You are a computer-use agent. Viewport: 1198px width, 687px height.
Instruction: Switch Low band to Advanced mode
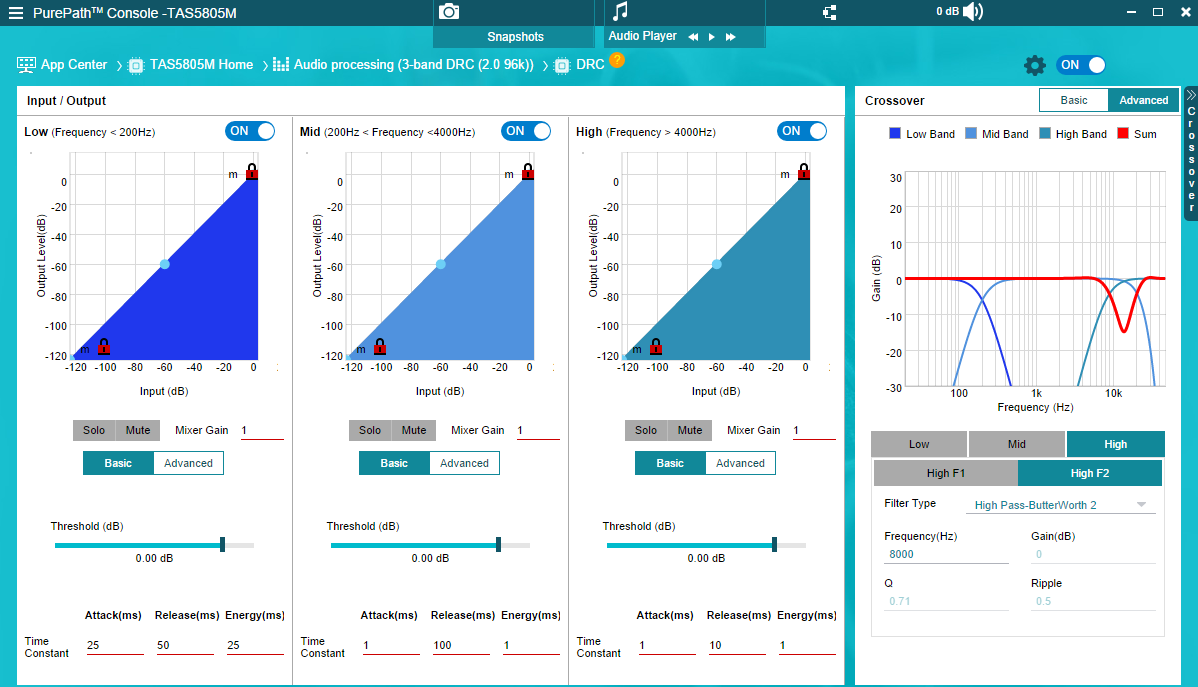click(x=189, y=463)
